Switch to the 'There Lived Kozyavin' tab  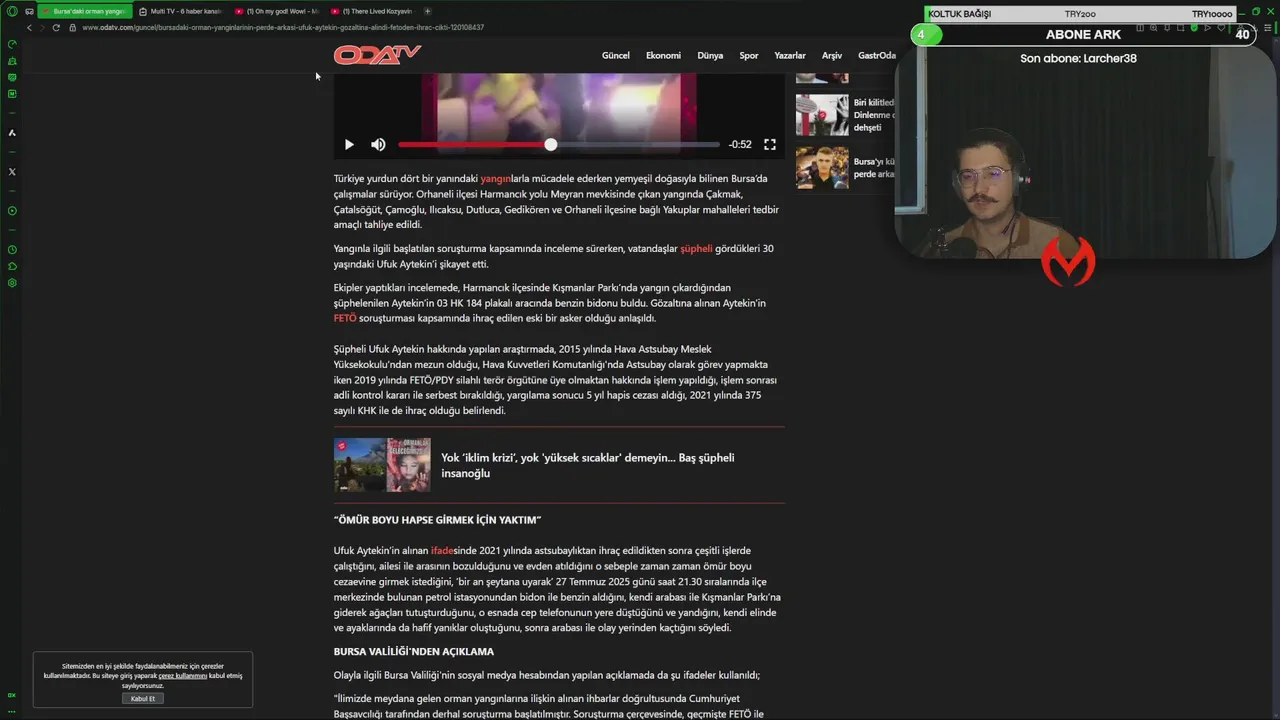pos(374,11)
